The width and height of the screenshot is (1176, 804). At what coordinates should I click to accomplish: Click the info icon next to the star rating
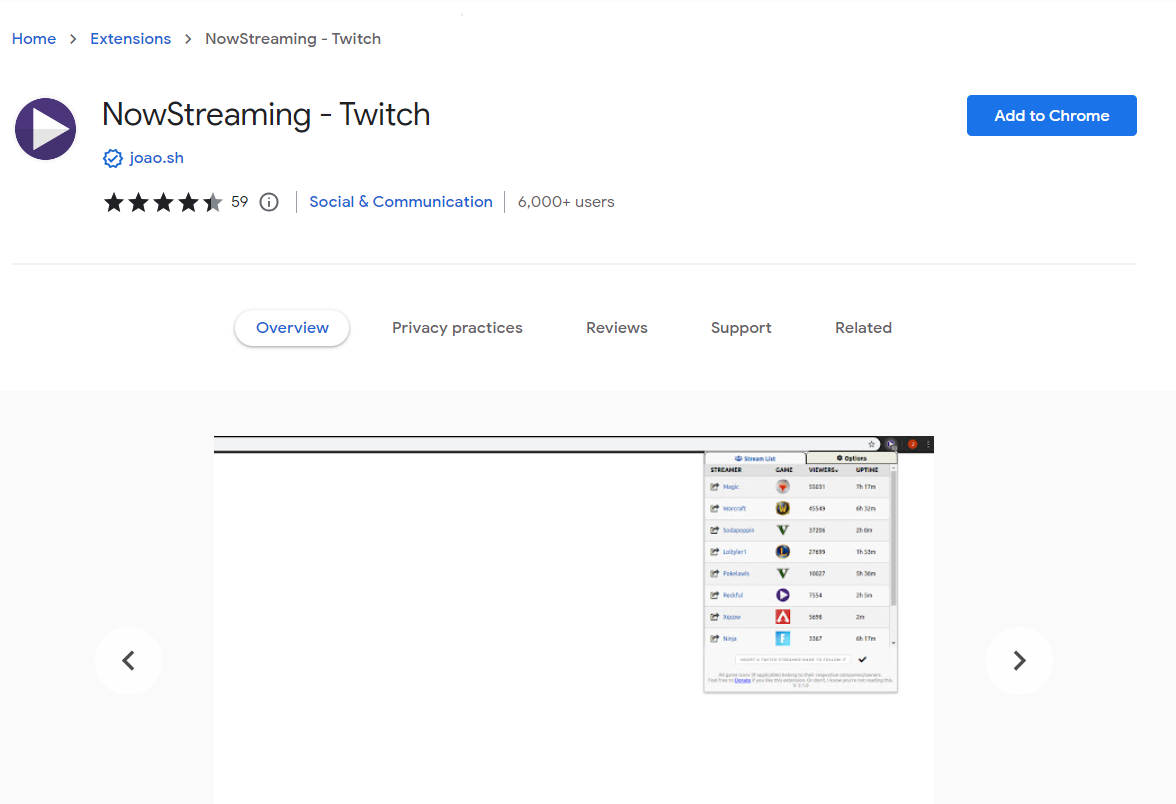click(x=268, y=201)
